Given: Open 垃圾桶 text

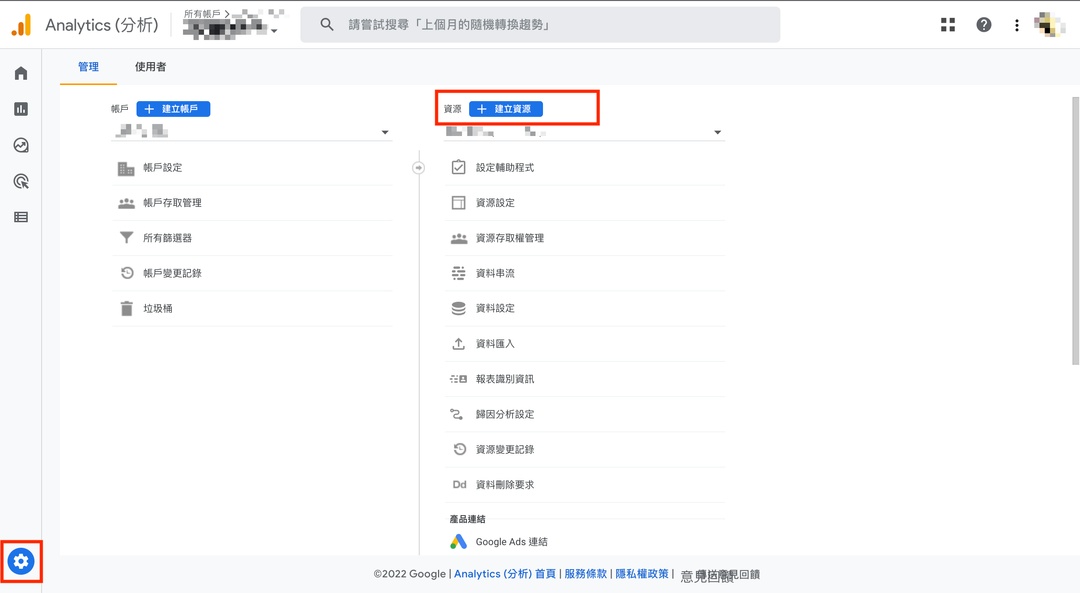Looking at the screenshot, I should [158, 309].
